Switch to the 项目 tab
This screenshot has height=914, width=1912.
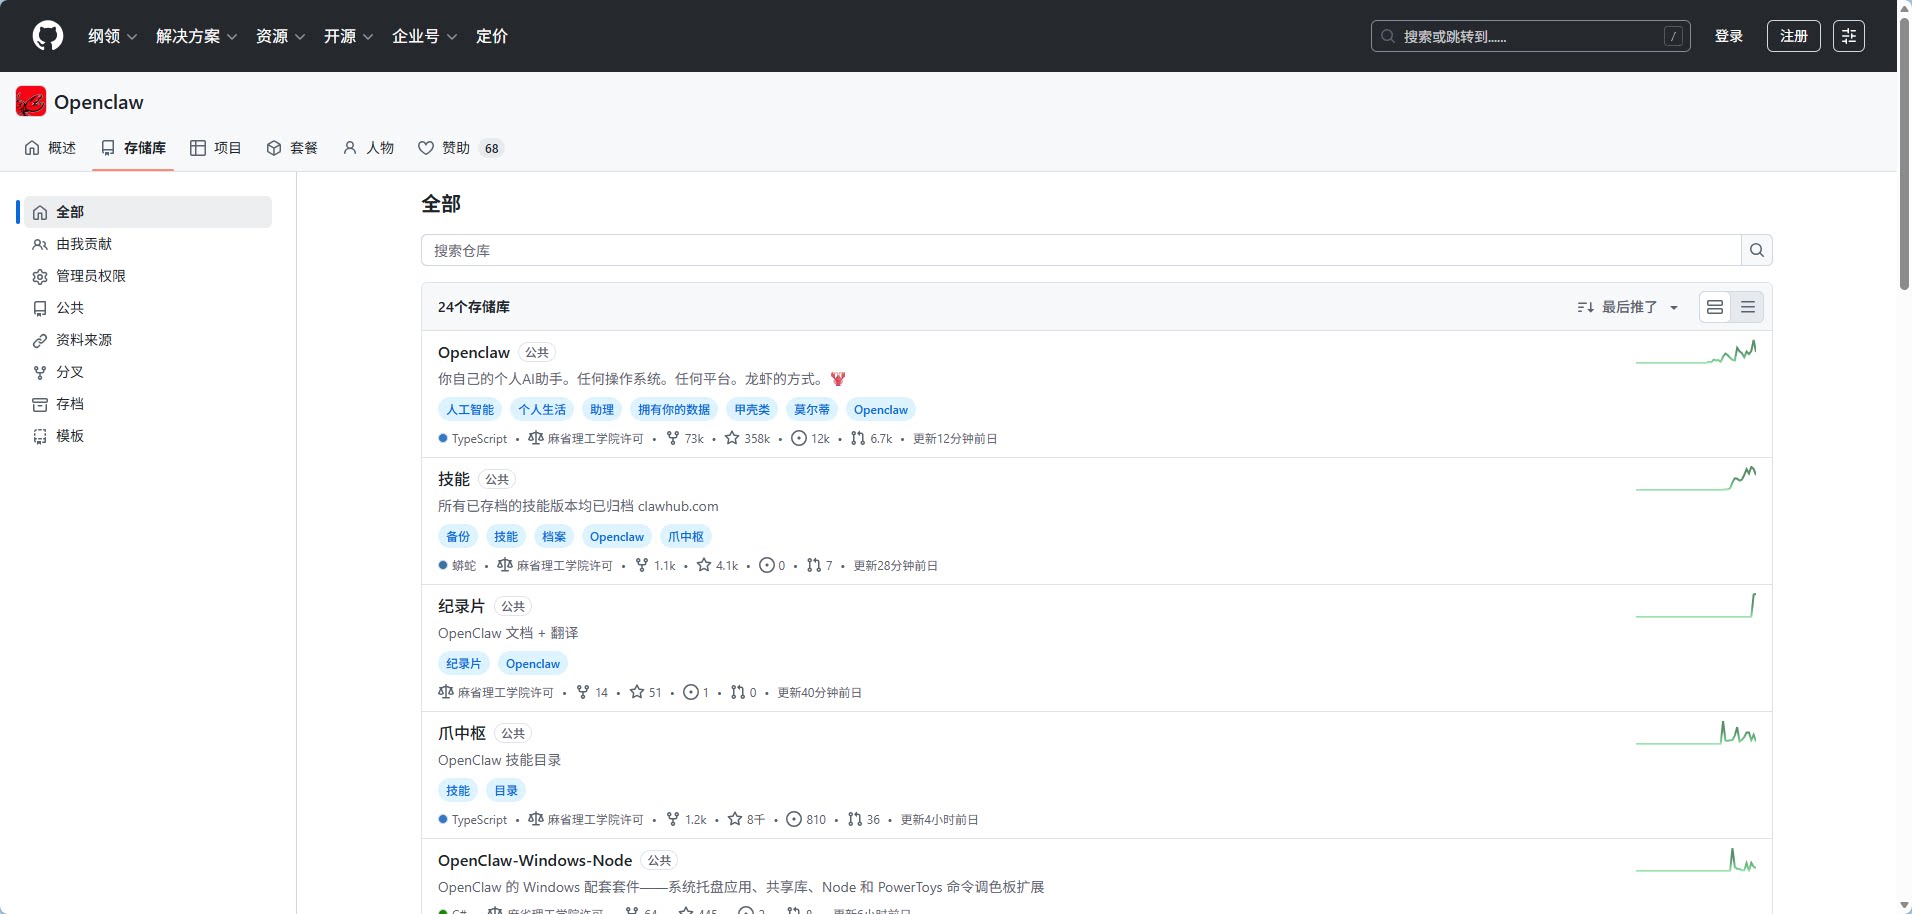(216, 148)
